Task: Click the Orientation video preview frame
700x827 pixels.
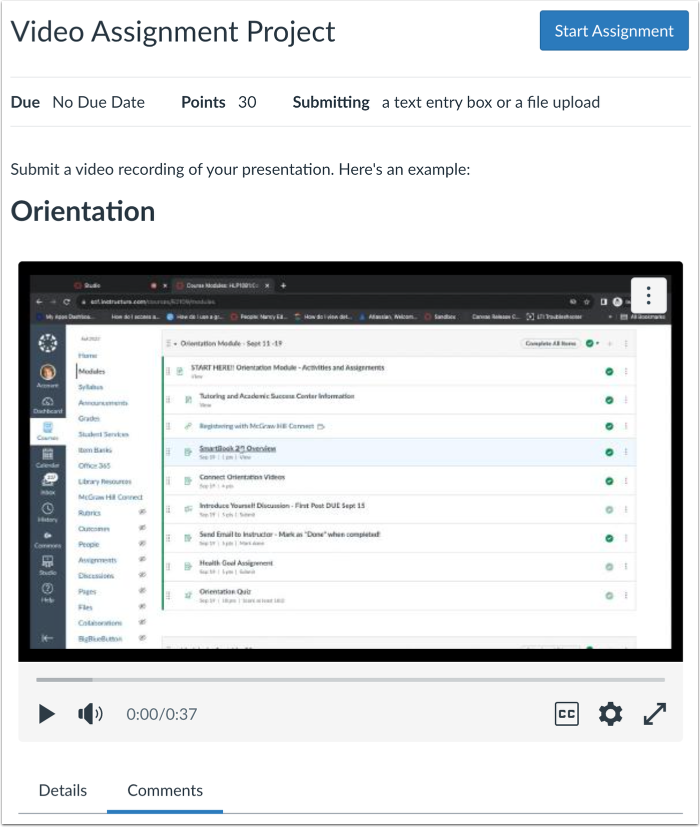Action: 350,461
